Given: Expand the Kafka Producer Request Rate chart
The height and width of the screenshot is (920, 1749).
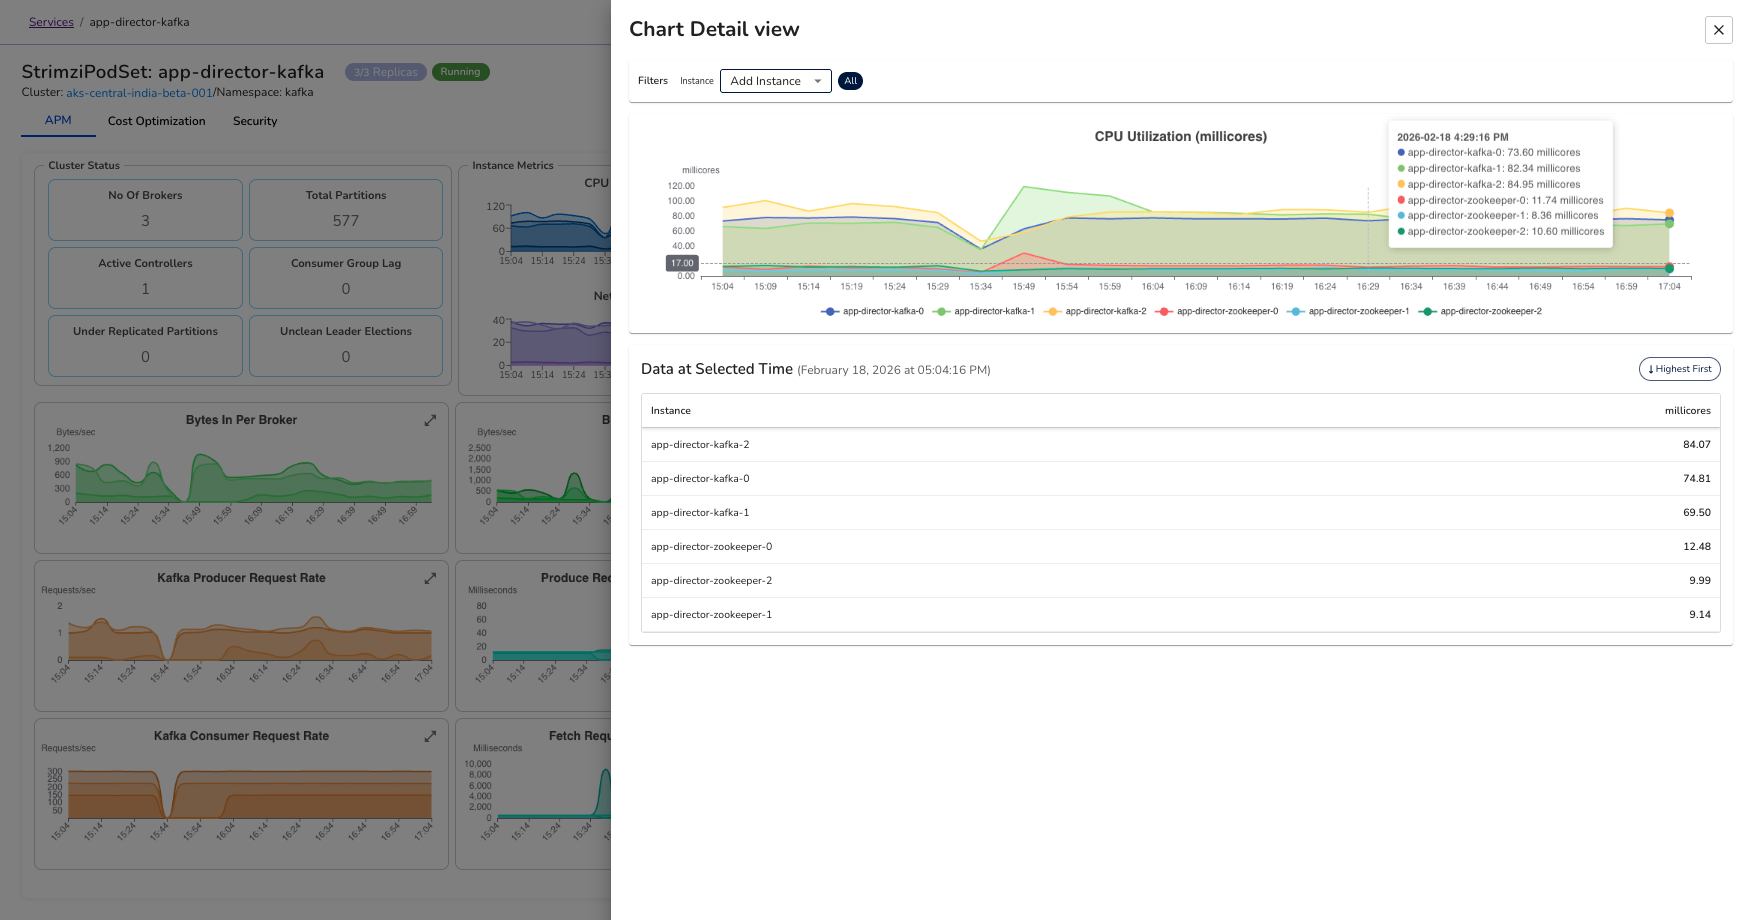Looking at the screenshot, I should (430, 578).
